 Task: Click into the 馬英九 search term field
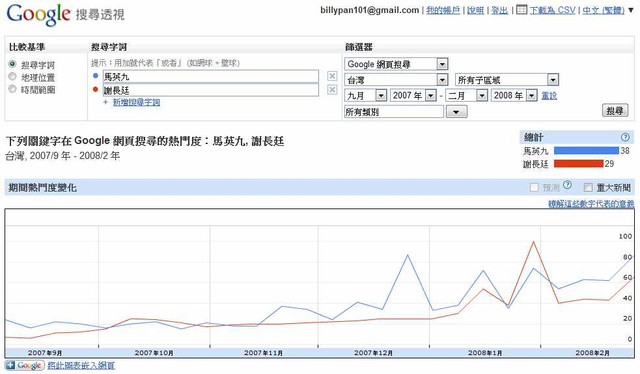tap(211, 76)
